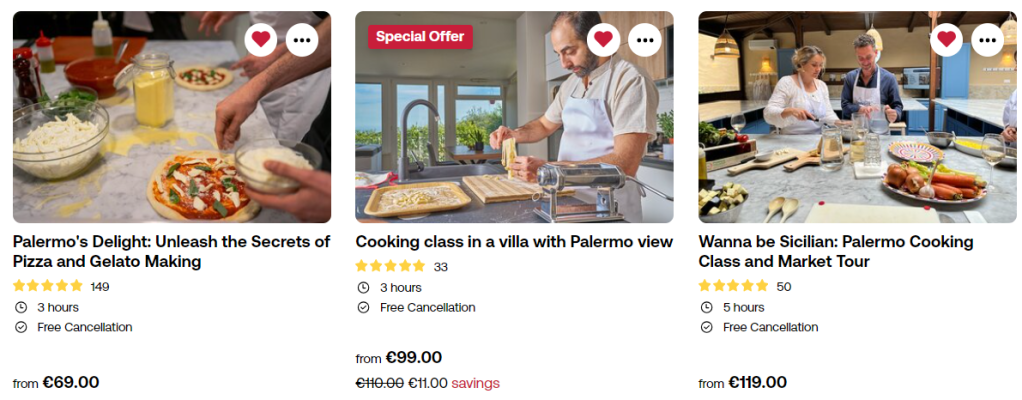Click star rating with 50 reviews
Viewport: 1022px width, 400px height.
733,286
